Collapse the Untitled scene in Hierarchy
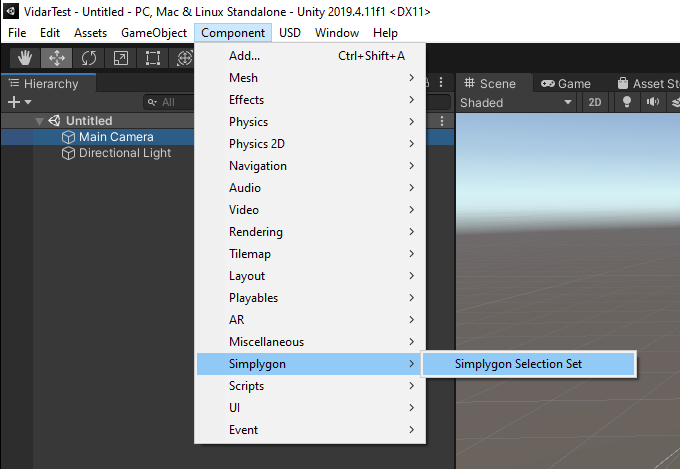 click(40, 121)
